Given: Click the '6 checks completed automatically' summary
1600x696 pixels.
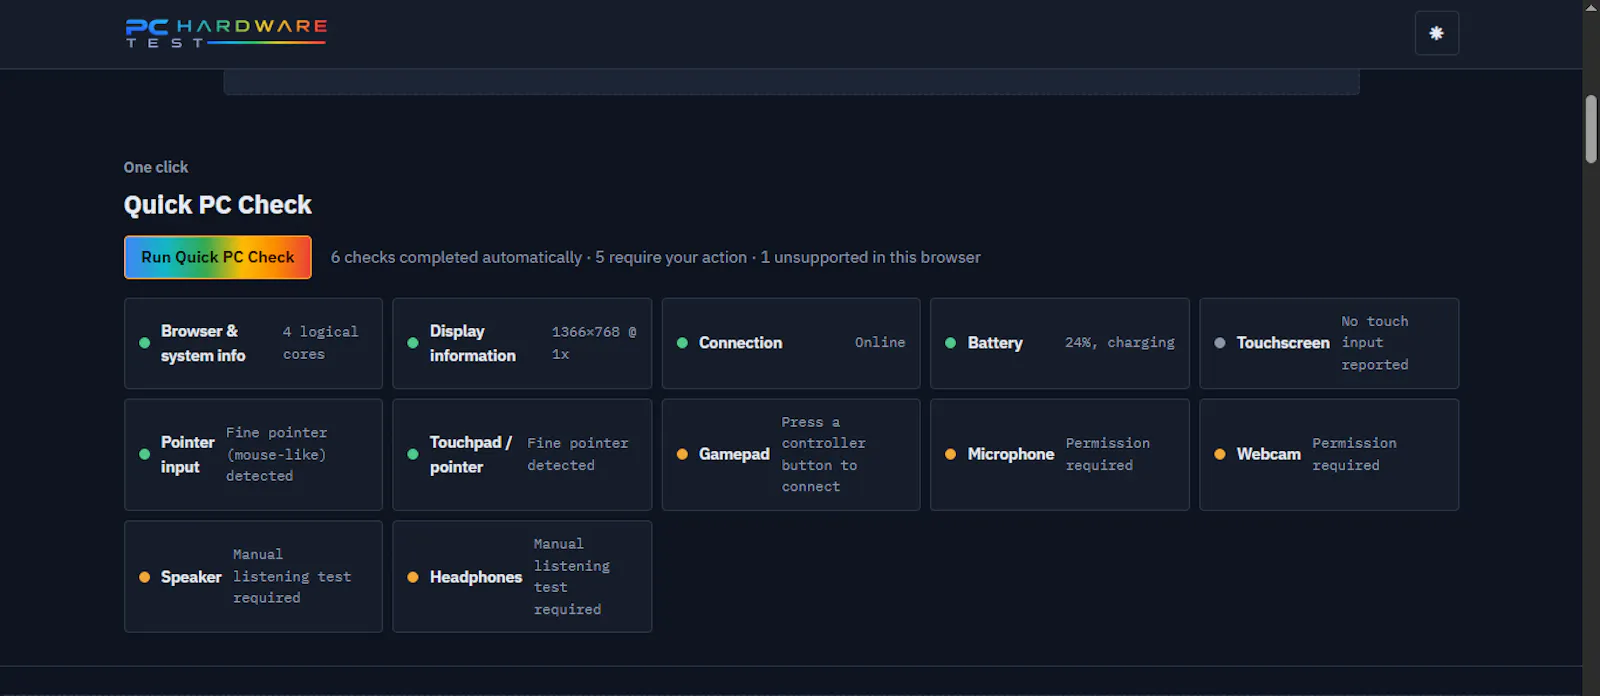Looking at the screenshot, I should pos(456,257).
